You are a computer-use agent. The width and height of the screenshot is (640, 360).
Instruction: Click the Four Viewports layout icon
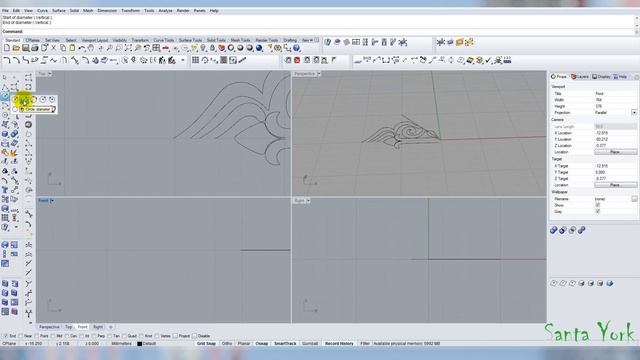(x=156, y=48)
